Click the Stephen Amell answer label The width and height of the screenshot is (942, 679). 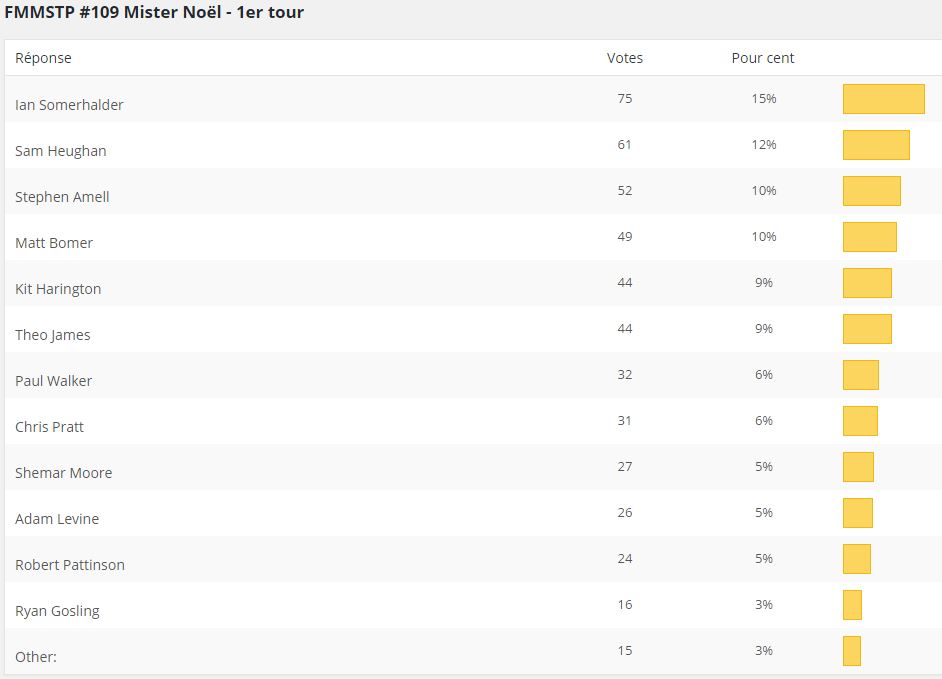coord(62,197)
